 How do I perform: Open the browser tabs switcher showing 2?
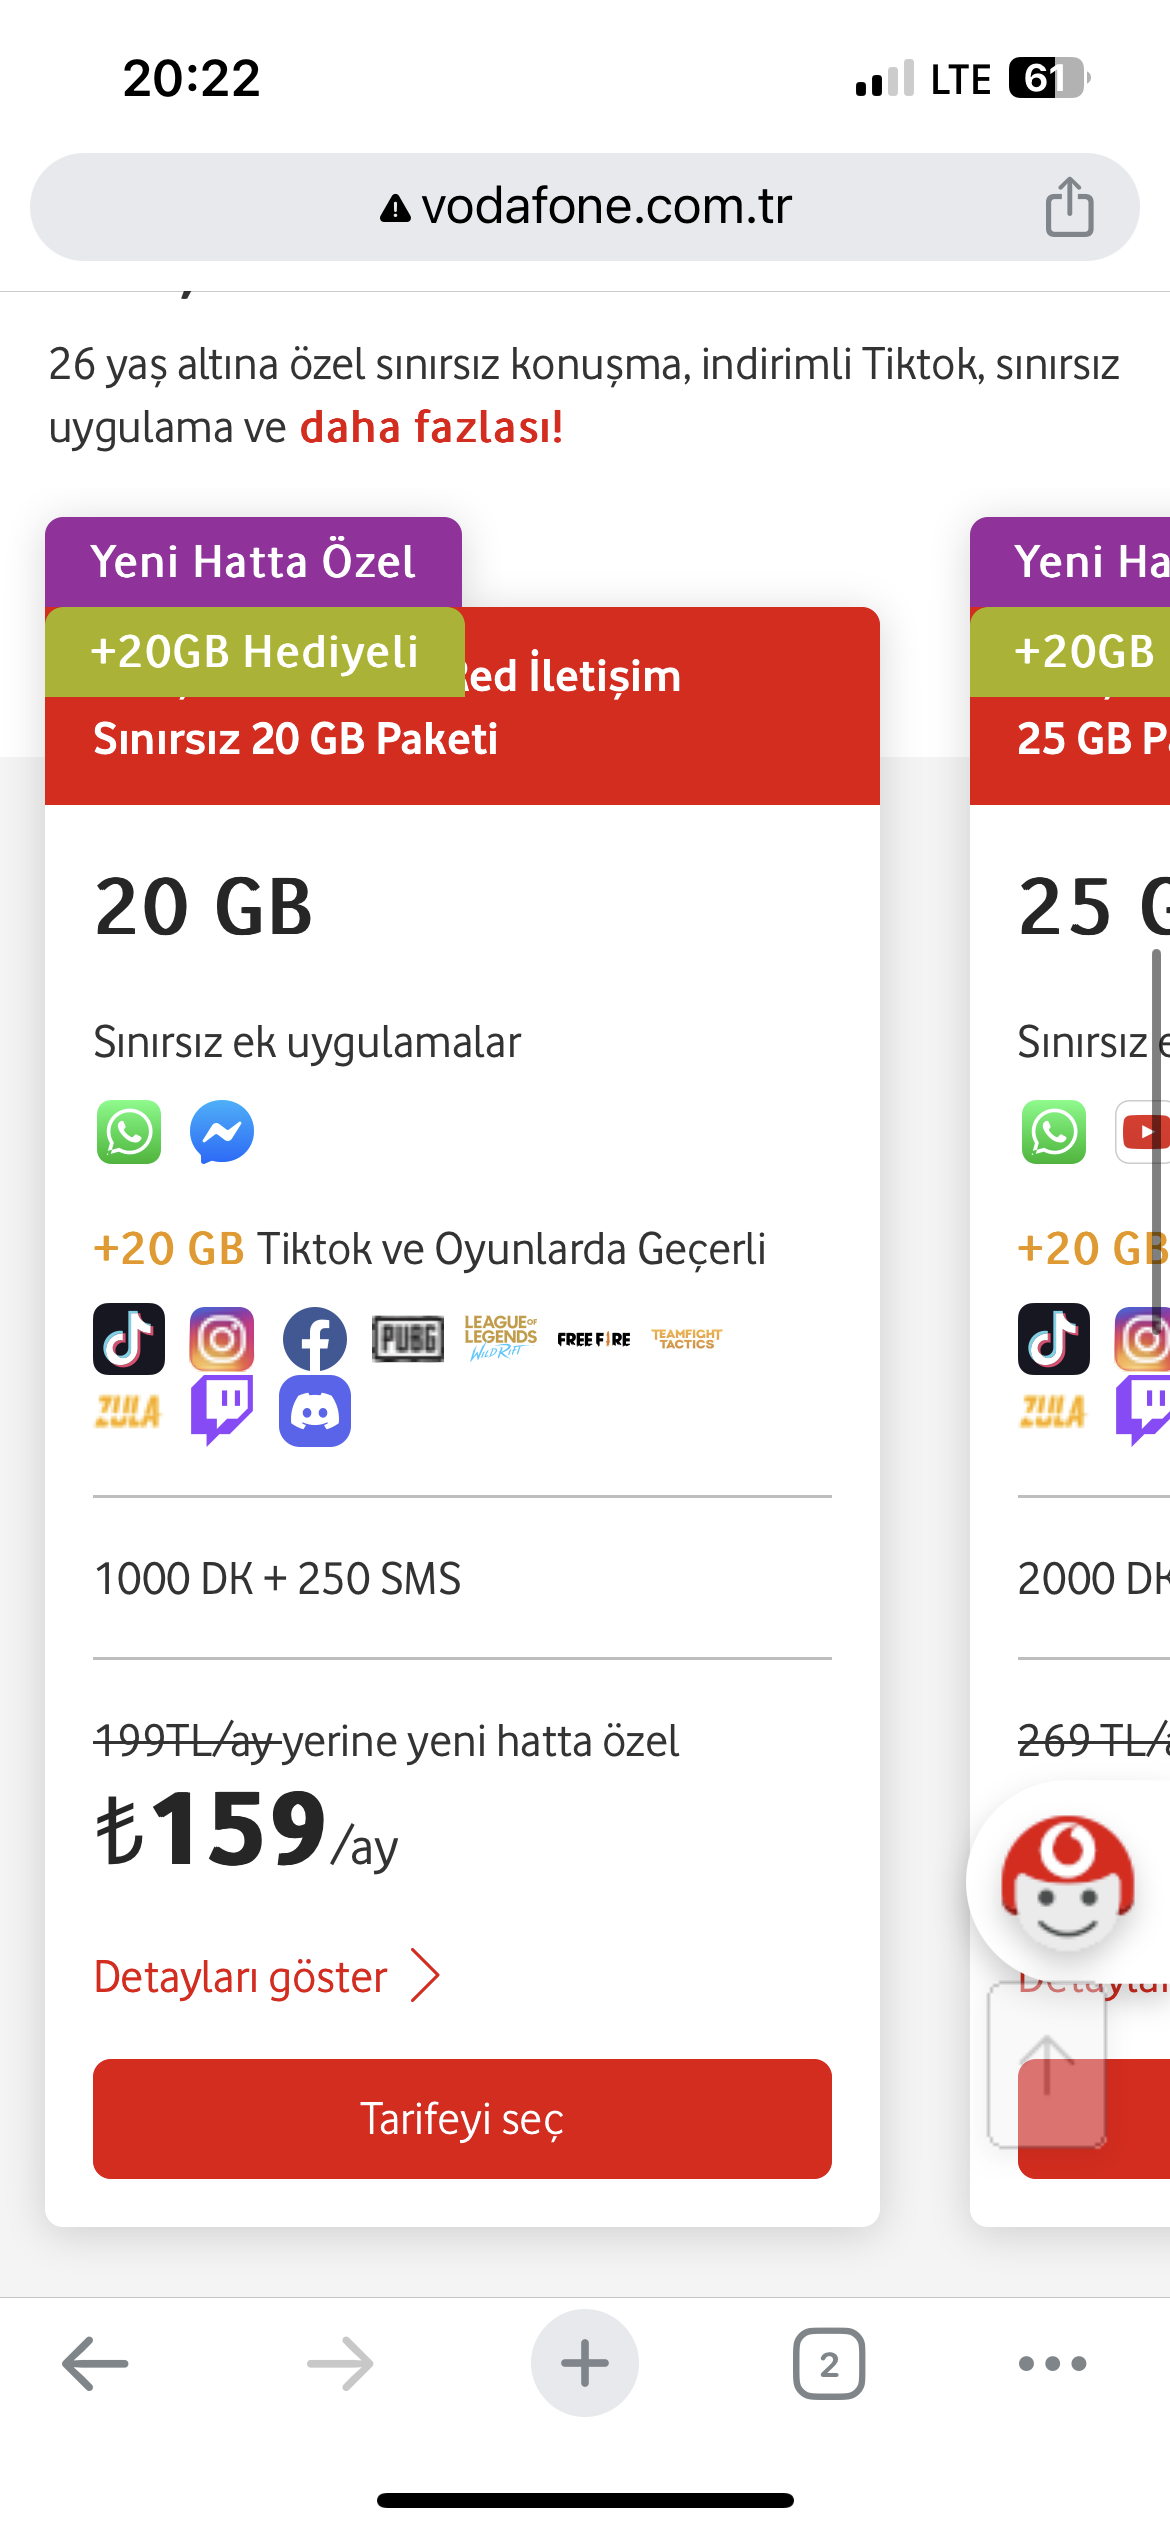[x=829, y=2363]
